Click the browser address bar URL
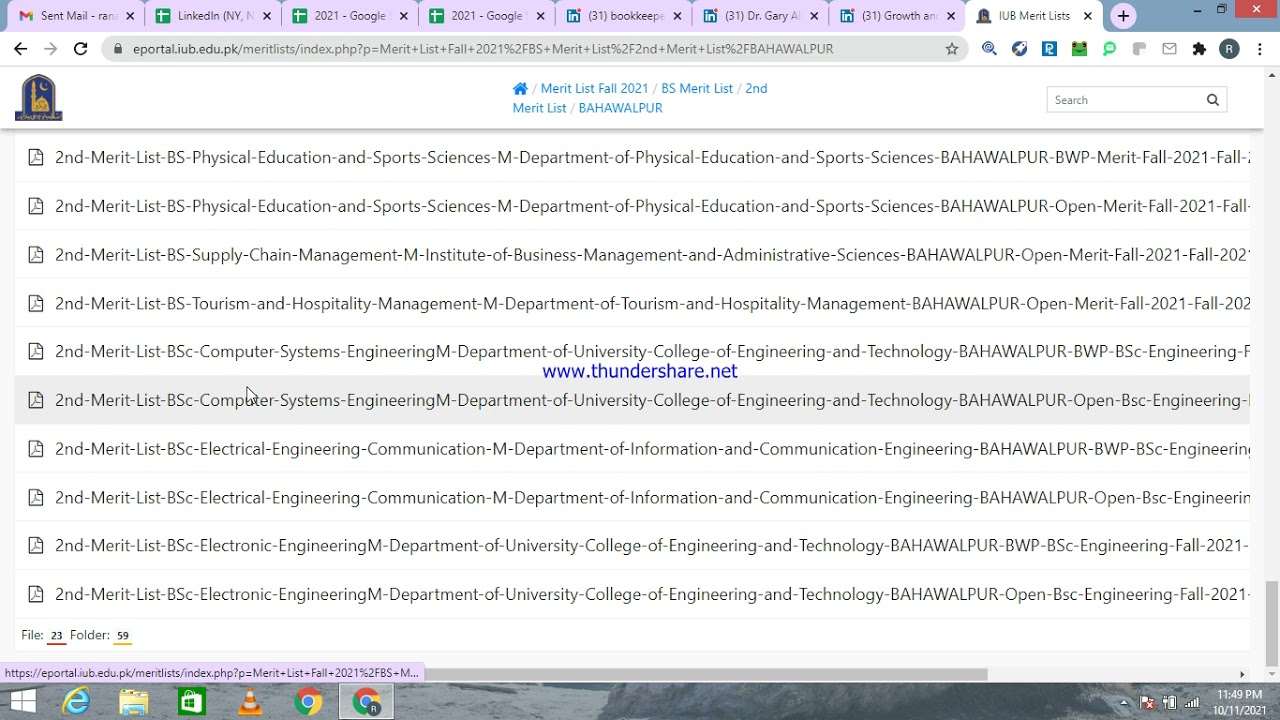Image resolution: width=1280 pixels, height=720 pixels. pos(483,48)
